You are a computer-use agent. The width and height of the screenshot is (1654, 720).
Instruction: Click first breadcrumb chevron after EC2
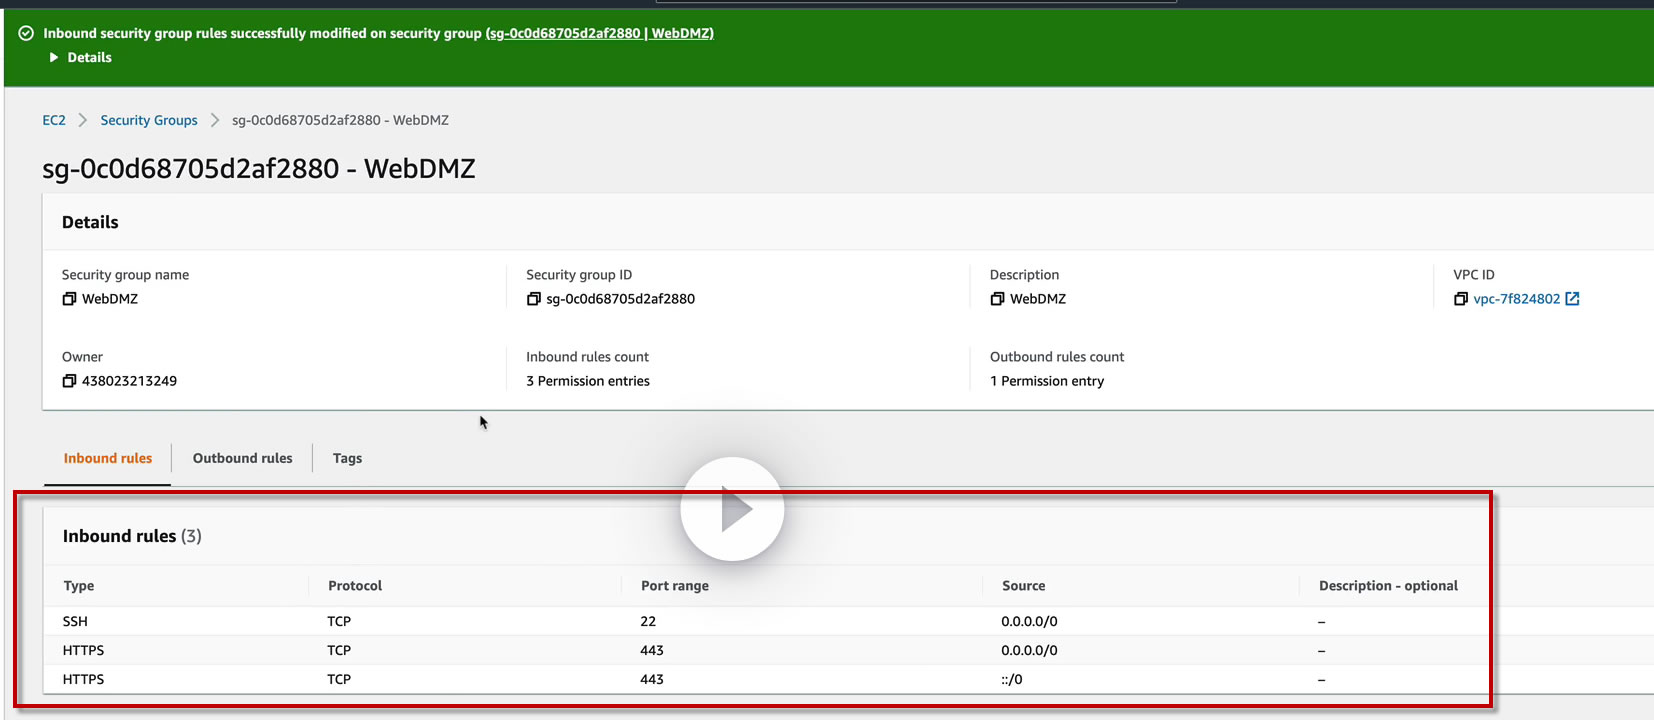(x=83, y=120)
